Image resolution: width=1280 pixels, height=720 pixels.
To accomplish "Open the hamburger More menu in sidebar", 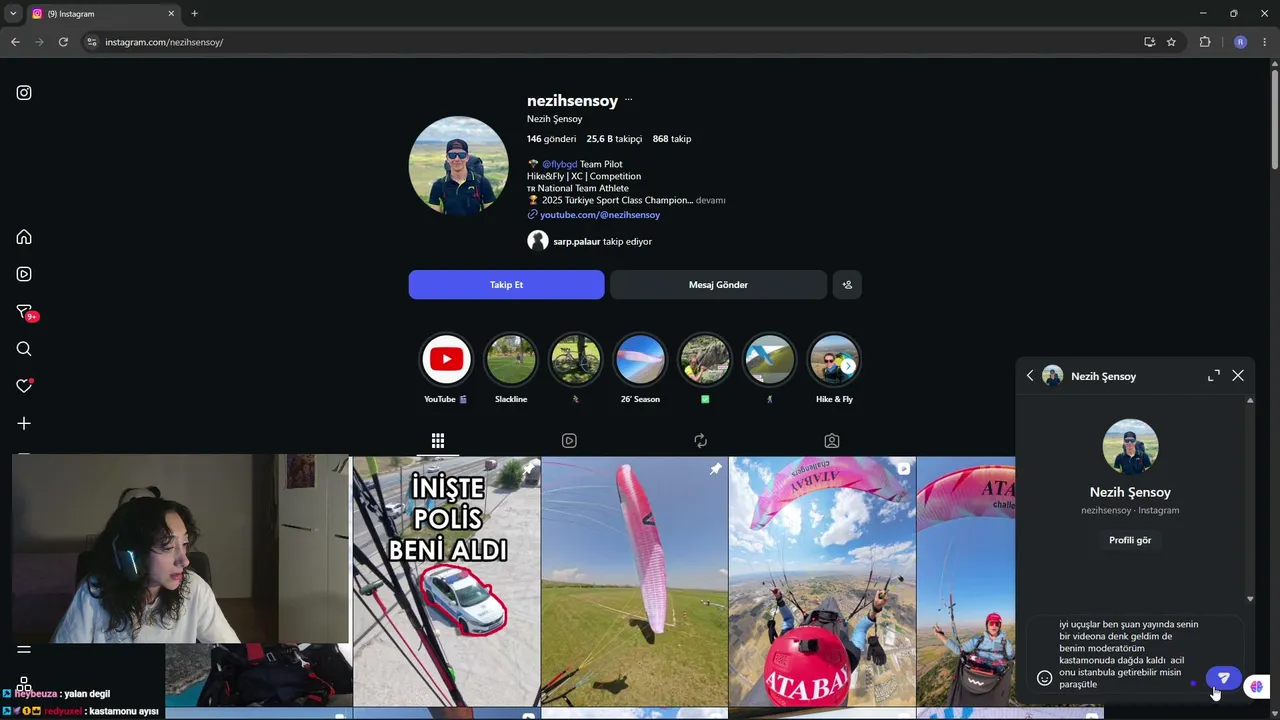I will [24, 649].
